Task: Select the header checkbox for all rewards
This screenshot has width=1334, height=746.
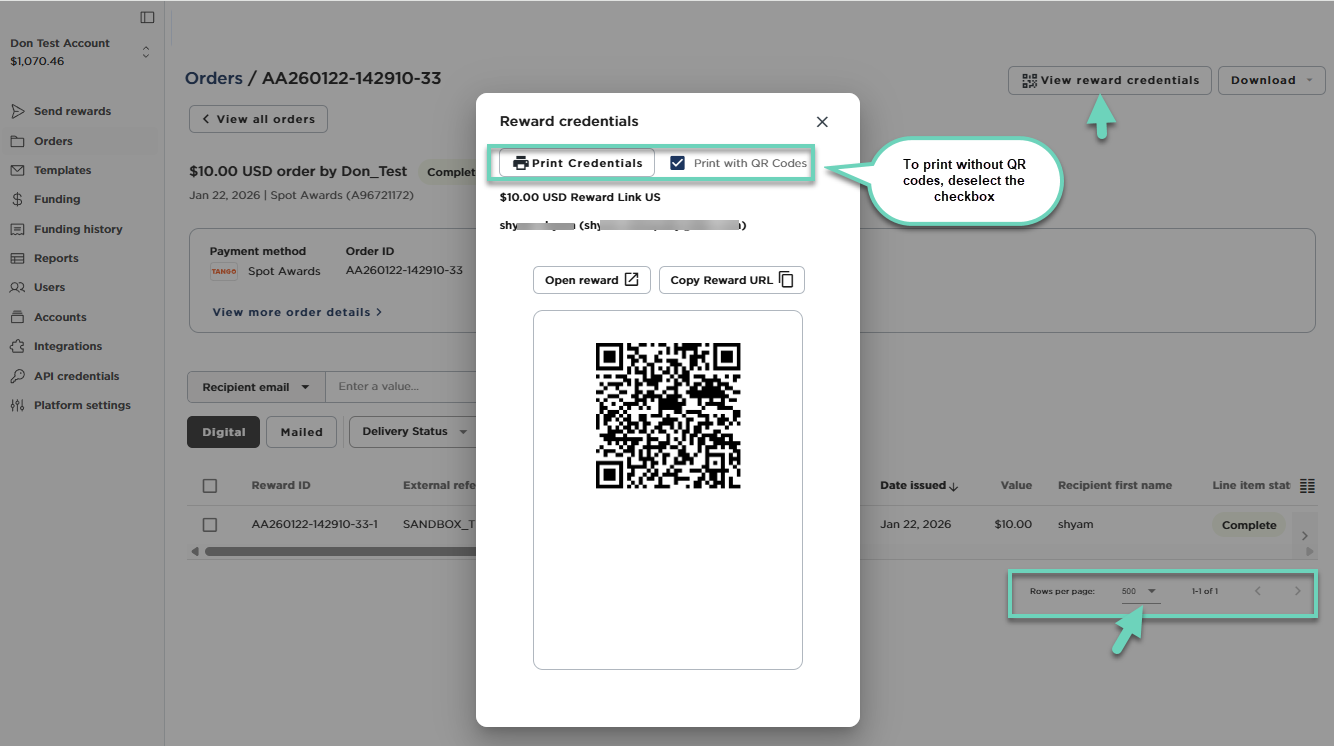Action: click(210, 486)
